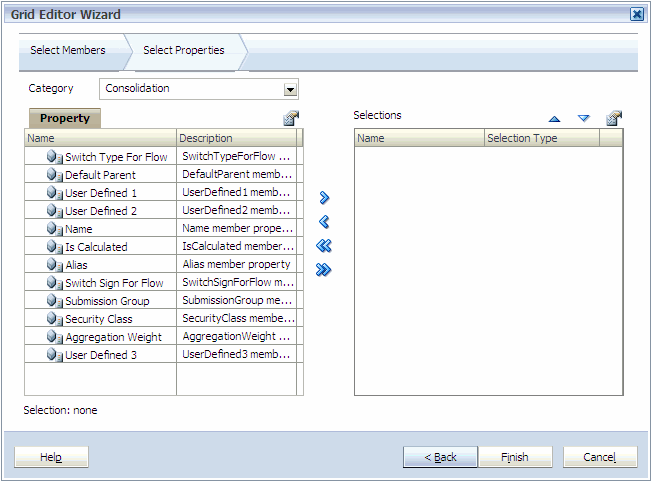
Task: Open Selections list options icon
Action: pyautogui.click(x=614, y=118)
